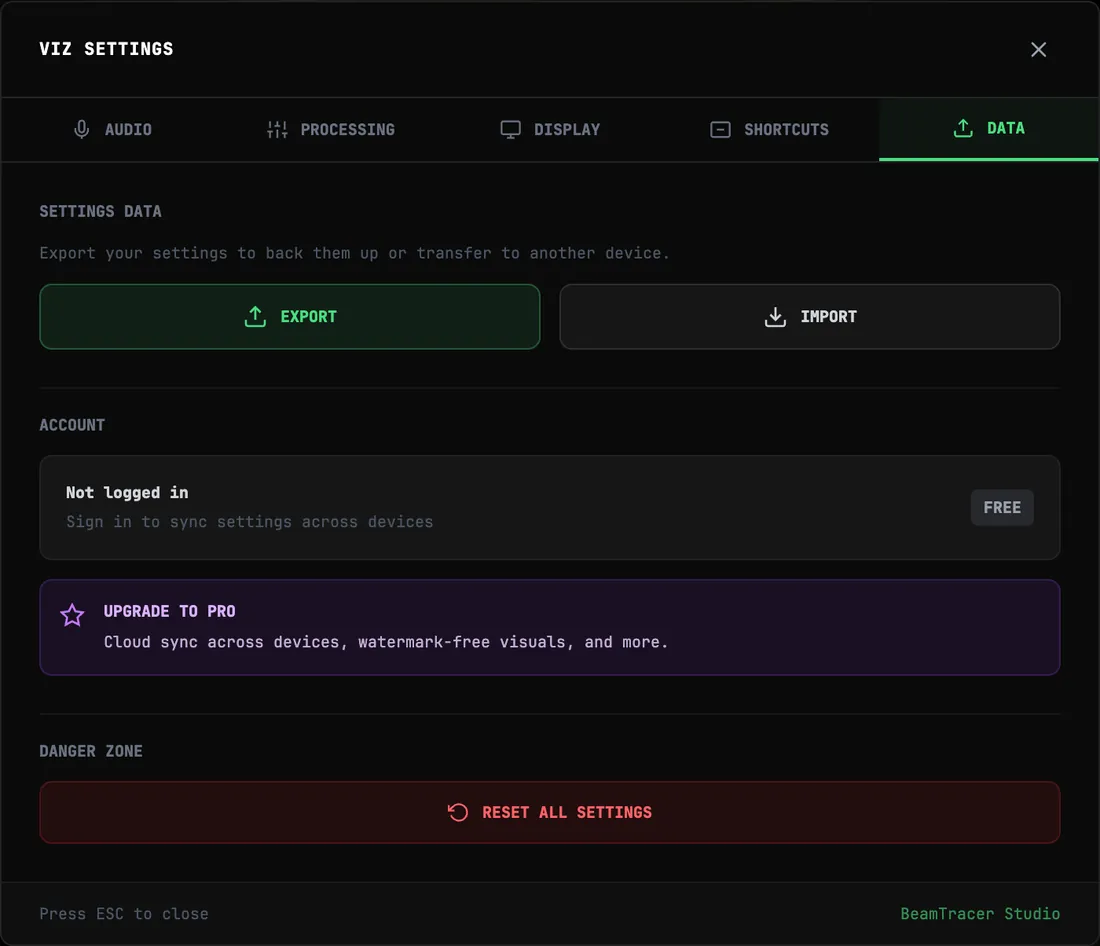Click the sliders icon on Processing tab
The width and height of the screenshot is (1100, 946).
pos(277,129)
